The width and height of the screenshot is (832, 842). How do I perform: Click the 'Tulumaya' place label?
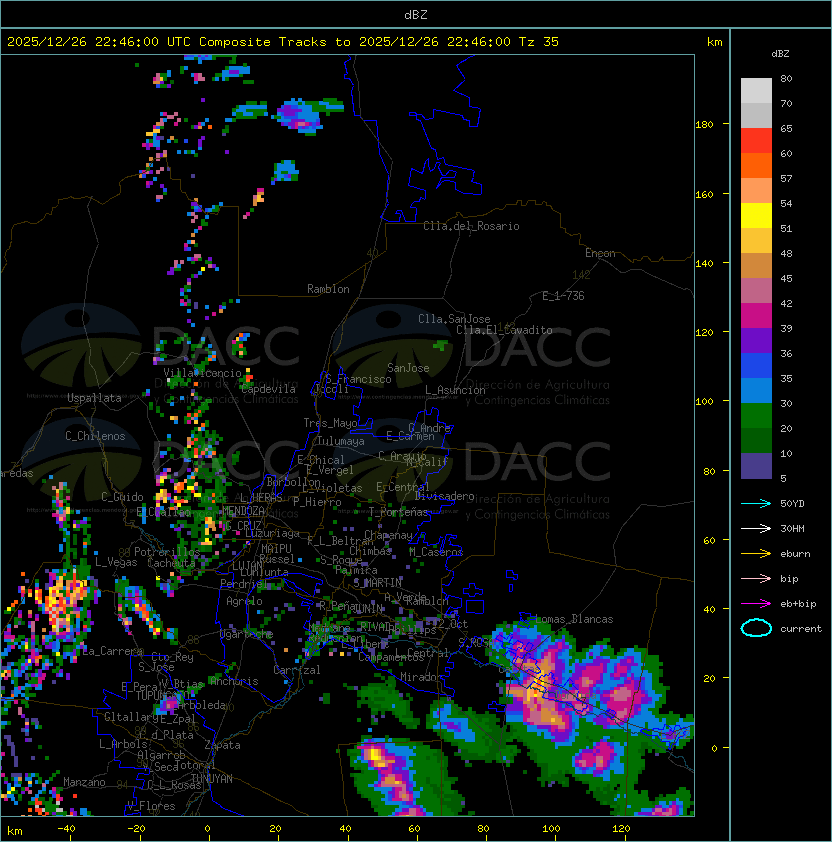pos(341,441)
